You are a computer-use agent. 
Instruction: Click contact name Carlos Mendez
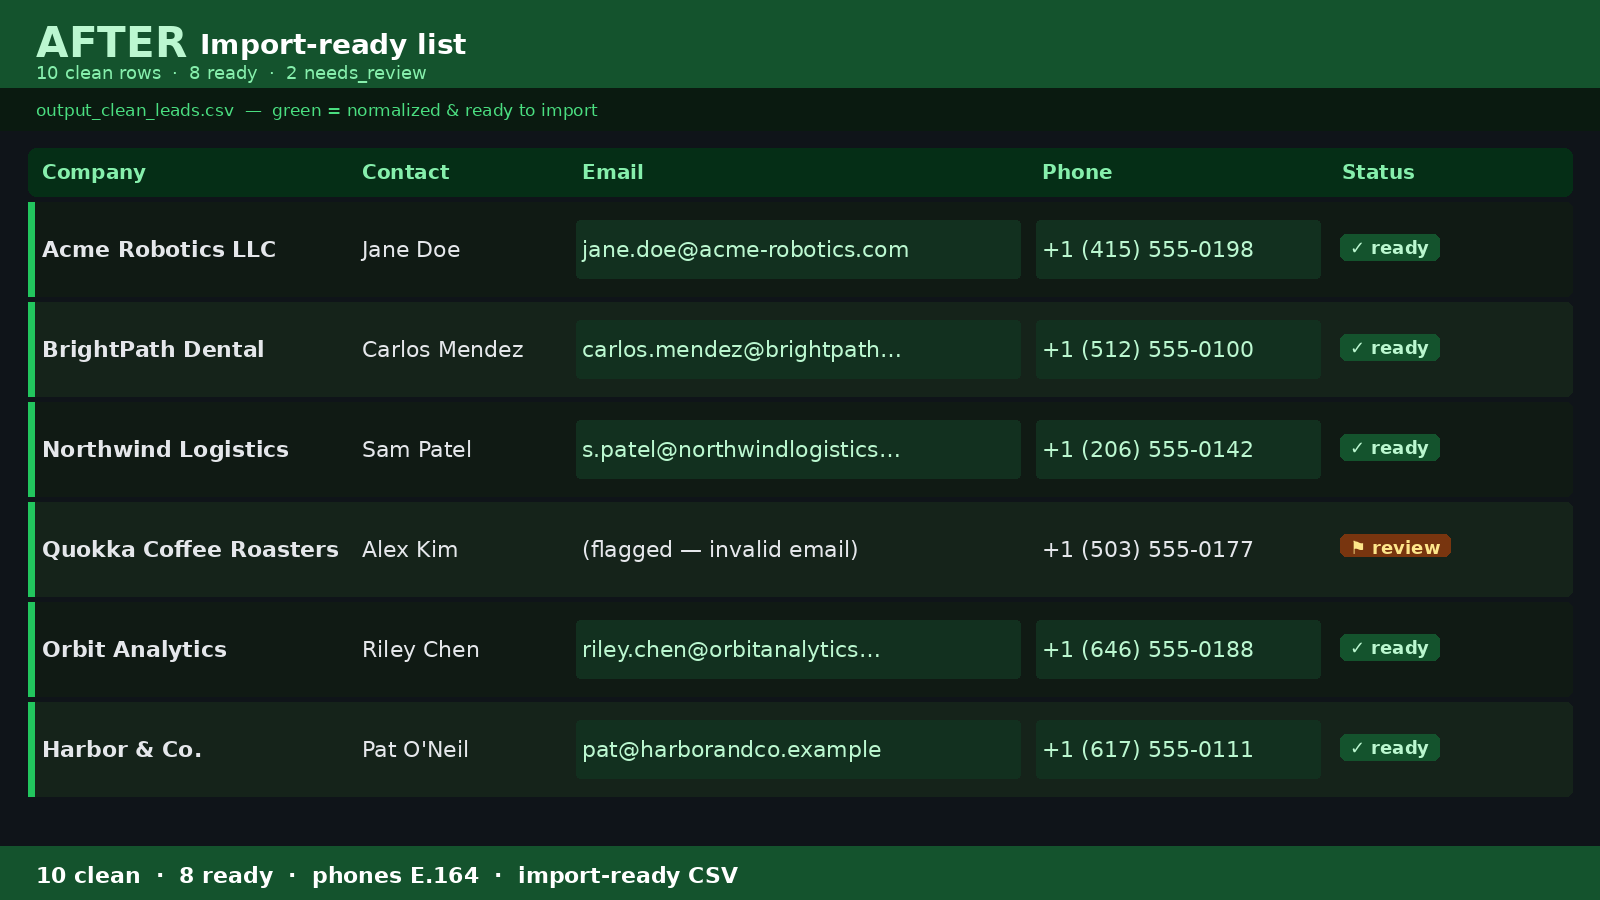pyautogui.click(x=442, y=349)
